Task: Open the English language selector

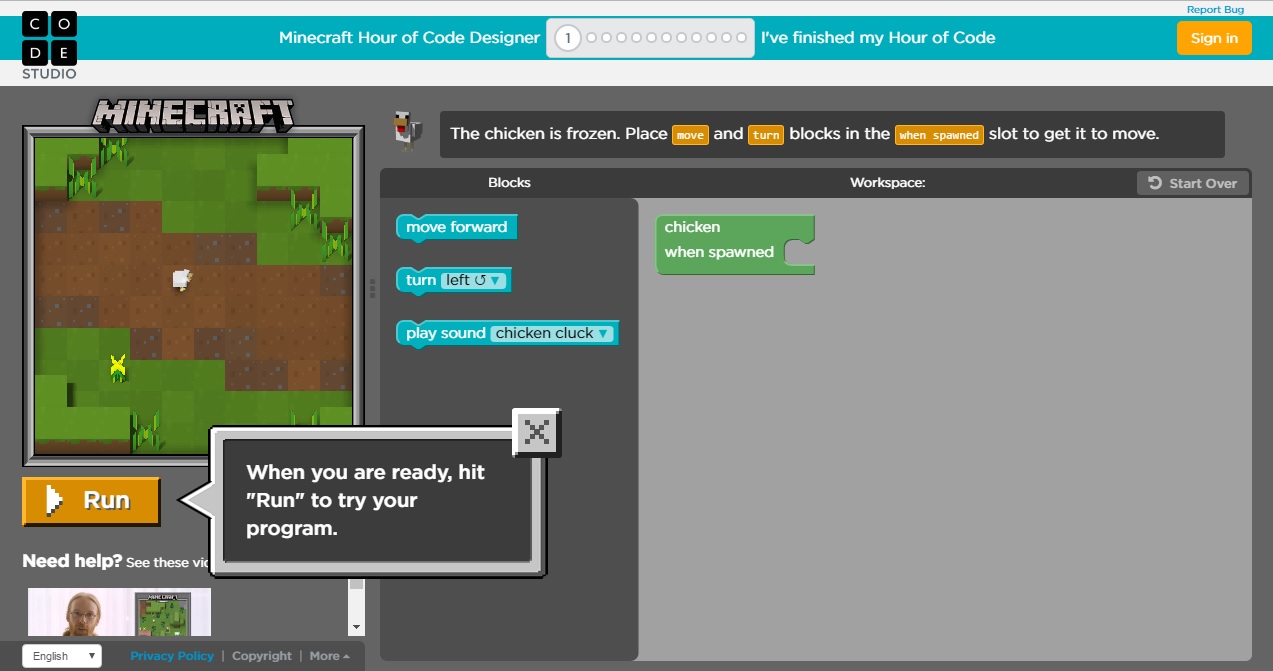Action: coord(60,655)
